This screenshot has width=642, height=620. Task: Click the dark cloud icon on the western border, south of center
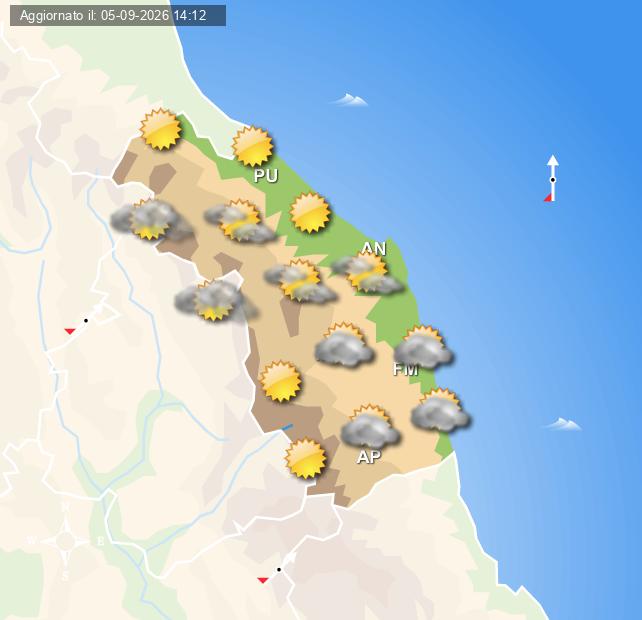point(216,301)
